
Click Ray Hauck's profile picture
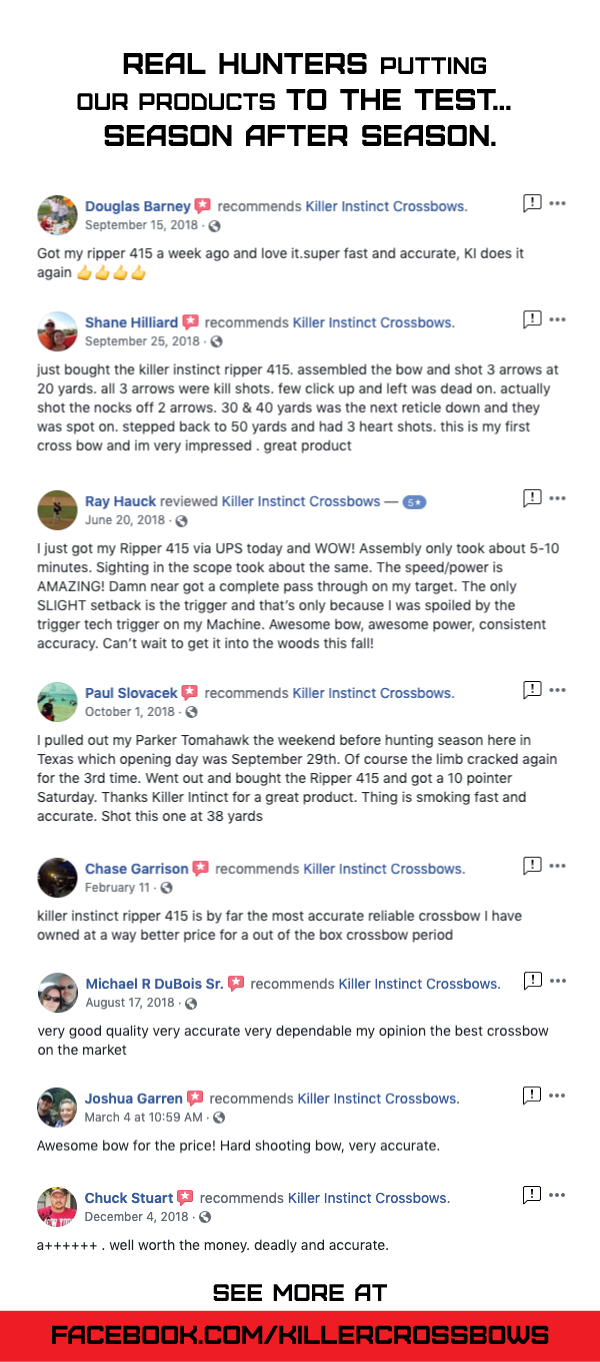pos(57,509)
